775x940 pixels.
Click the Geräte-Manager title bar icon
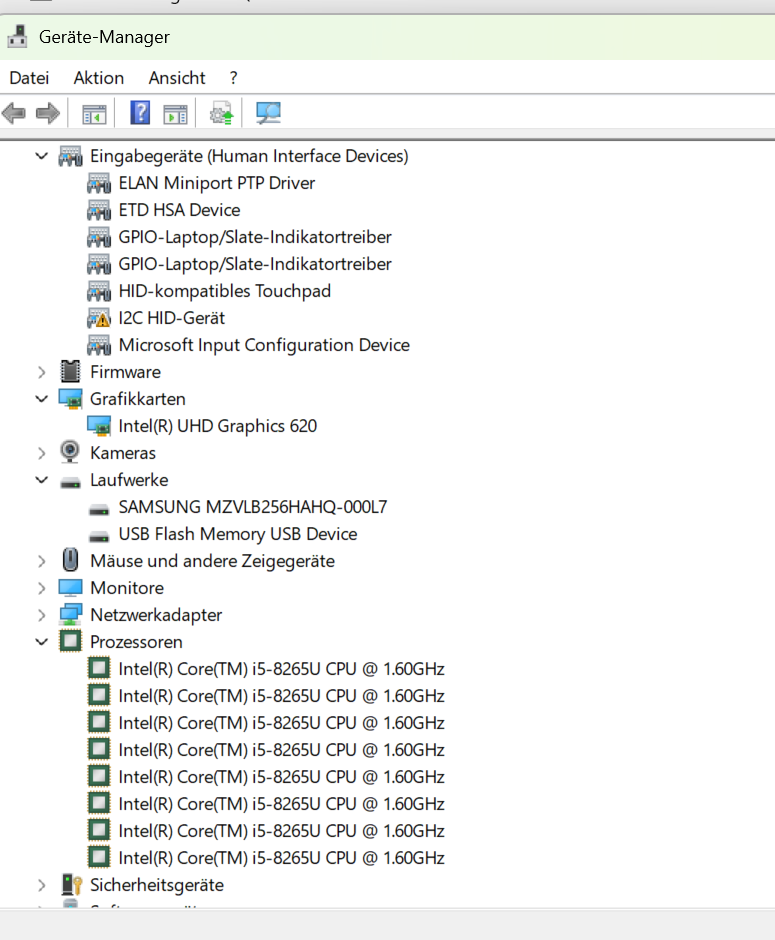point(17,37)
